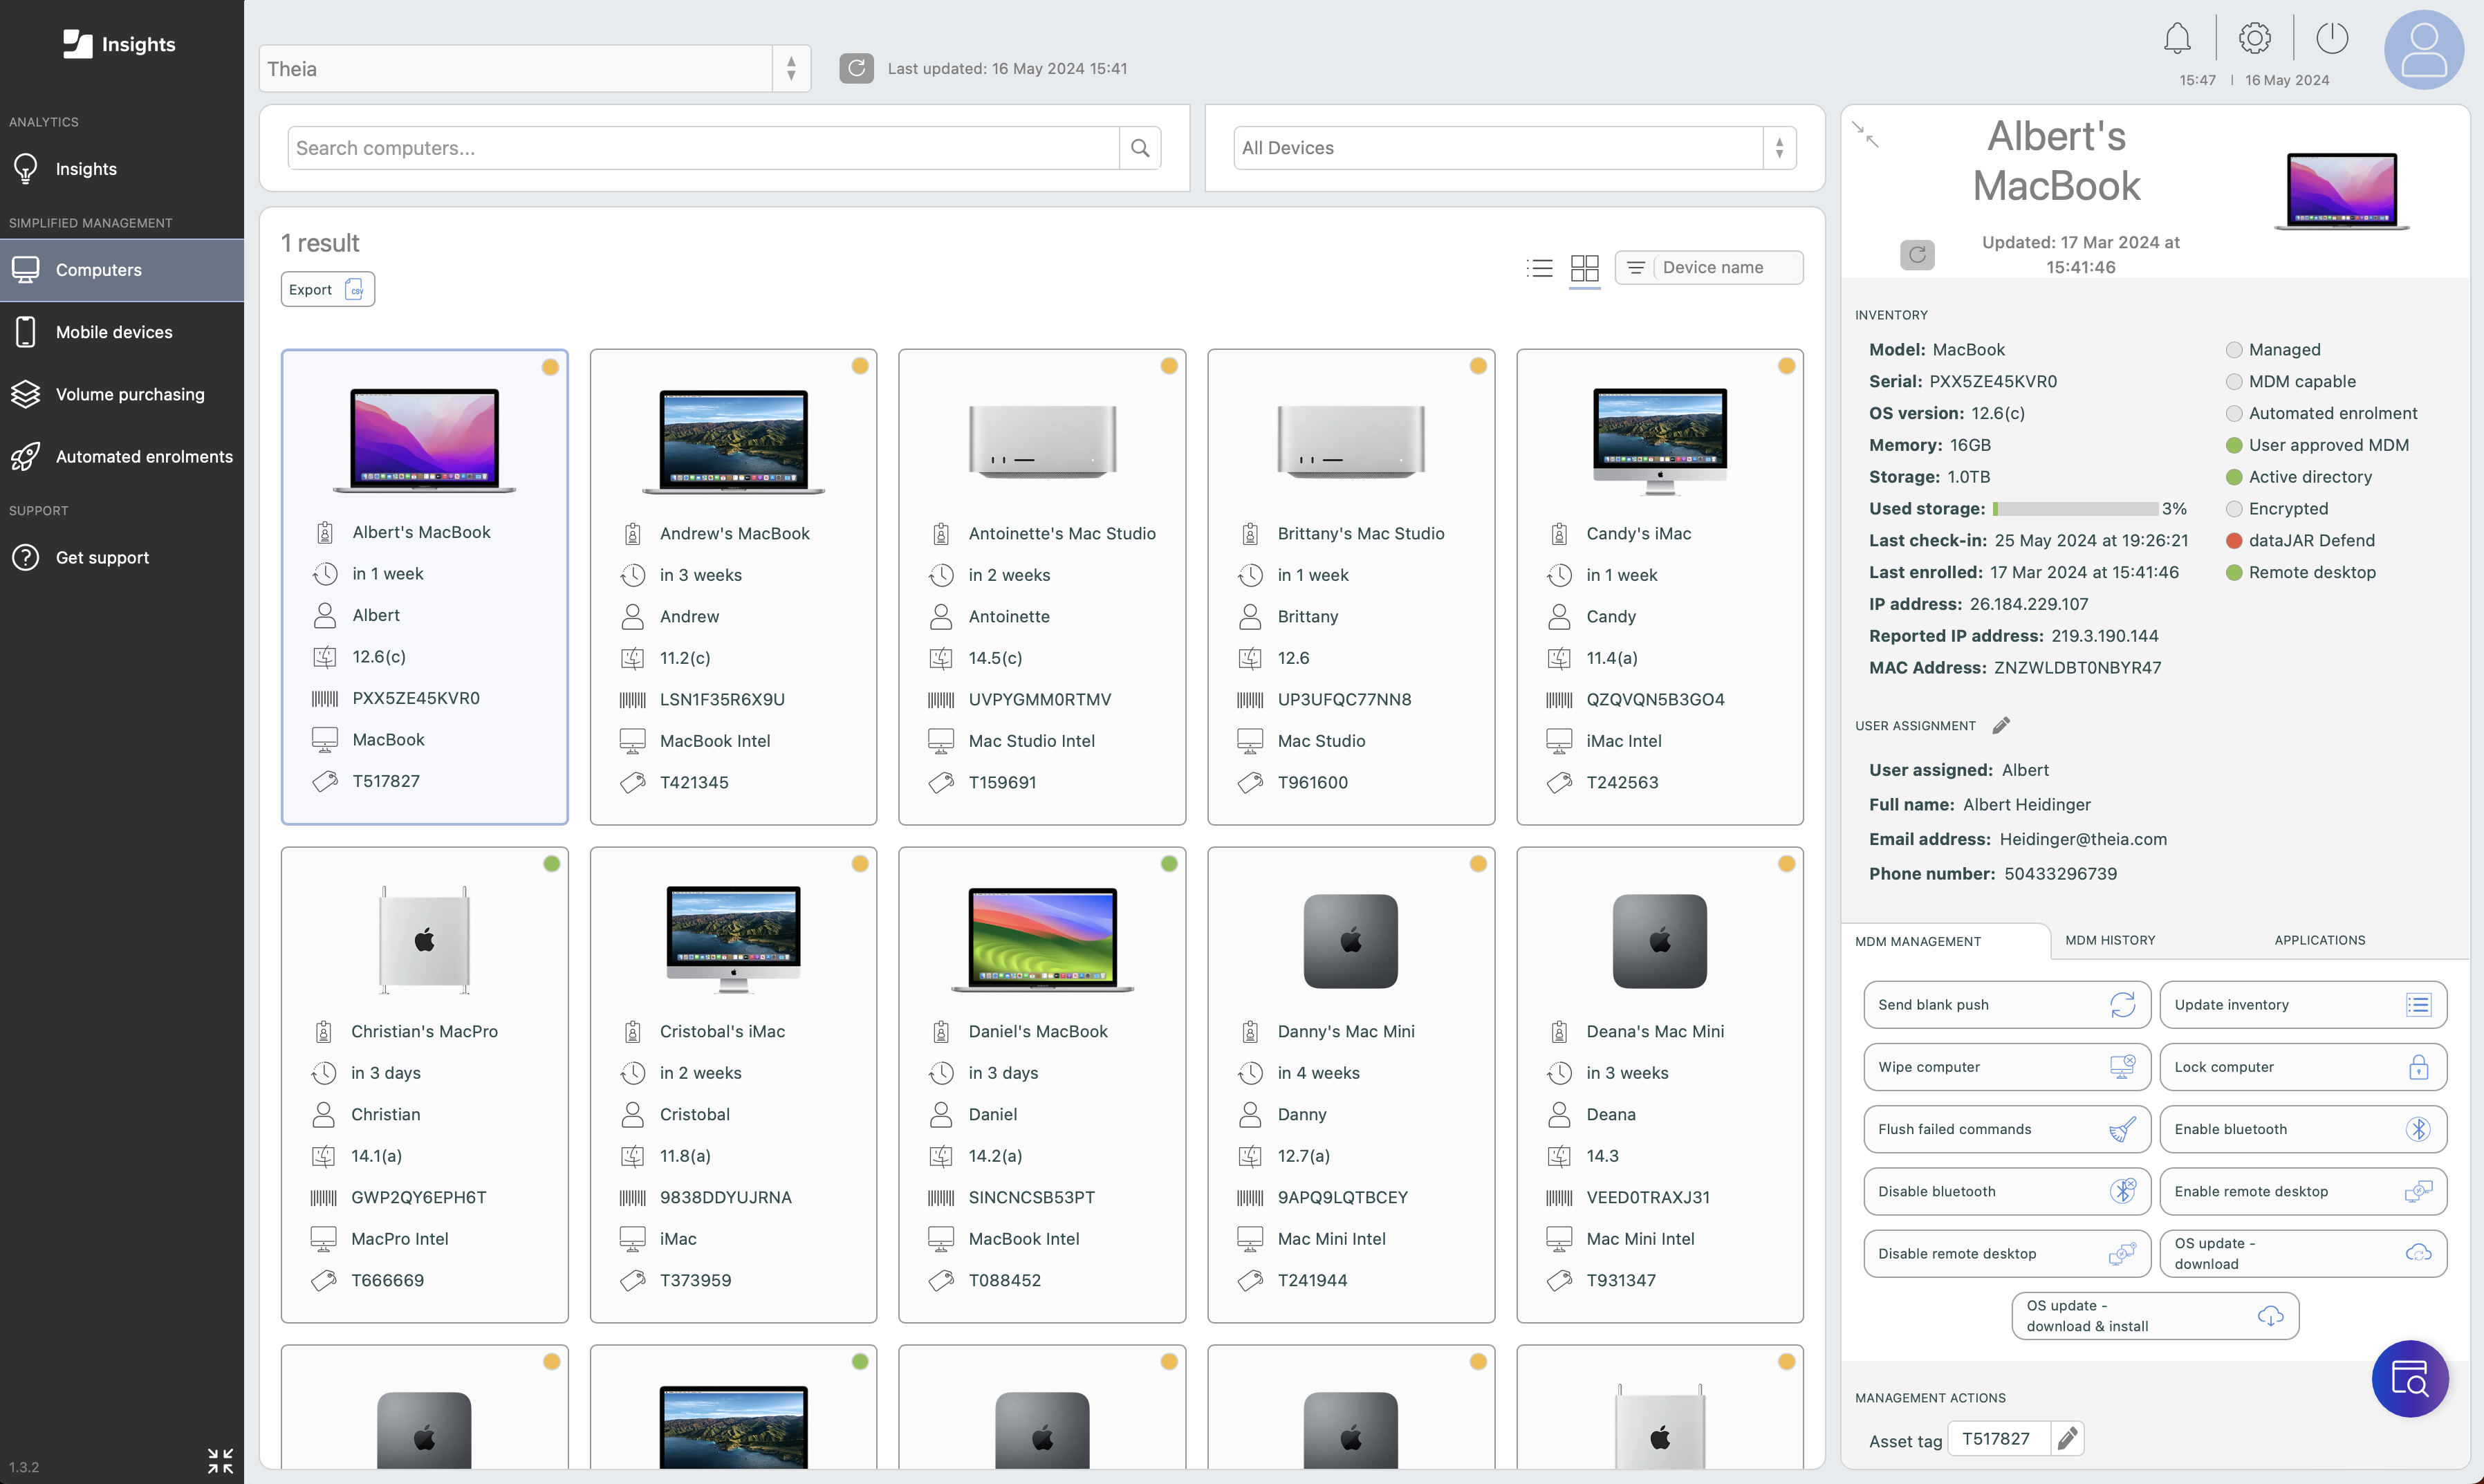The width and height of the screenshot is (2484, 1484).
Task: Click the Used storage progress bar
Action: click(x=2075, y=509)
